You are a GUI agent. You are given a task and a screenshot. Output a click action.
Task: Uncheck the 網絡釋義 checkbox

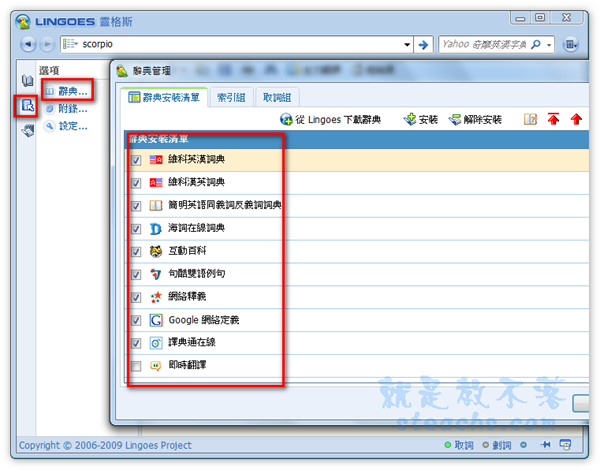tap(136, 297)
